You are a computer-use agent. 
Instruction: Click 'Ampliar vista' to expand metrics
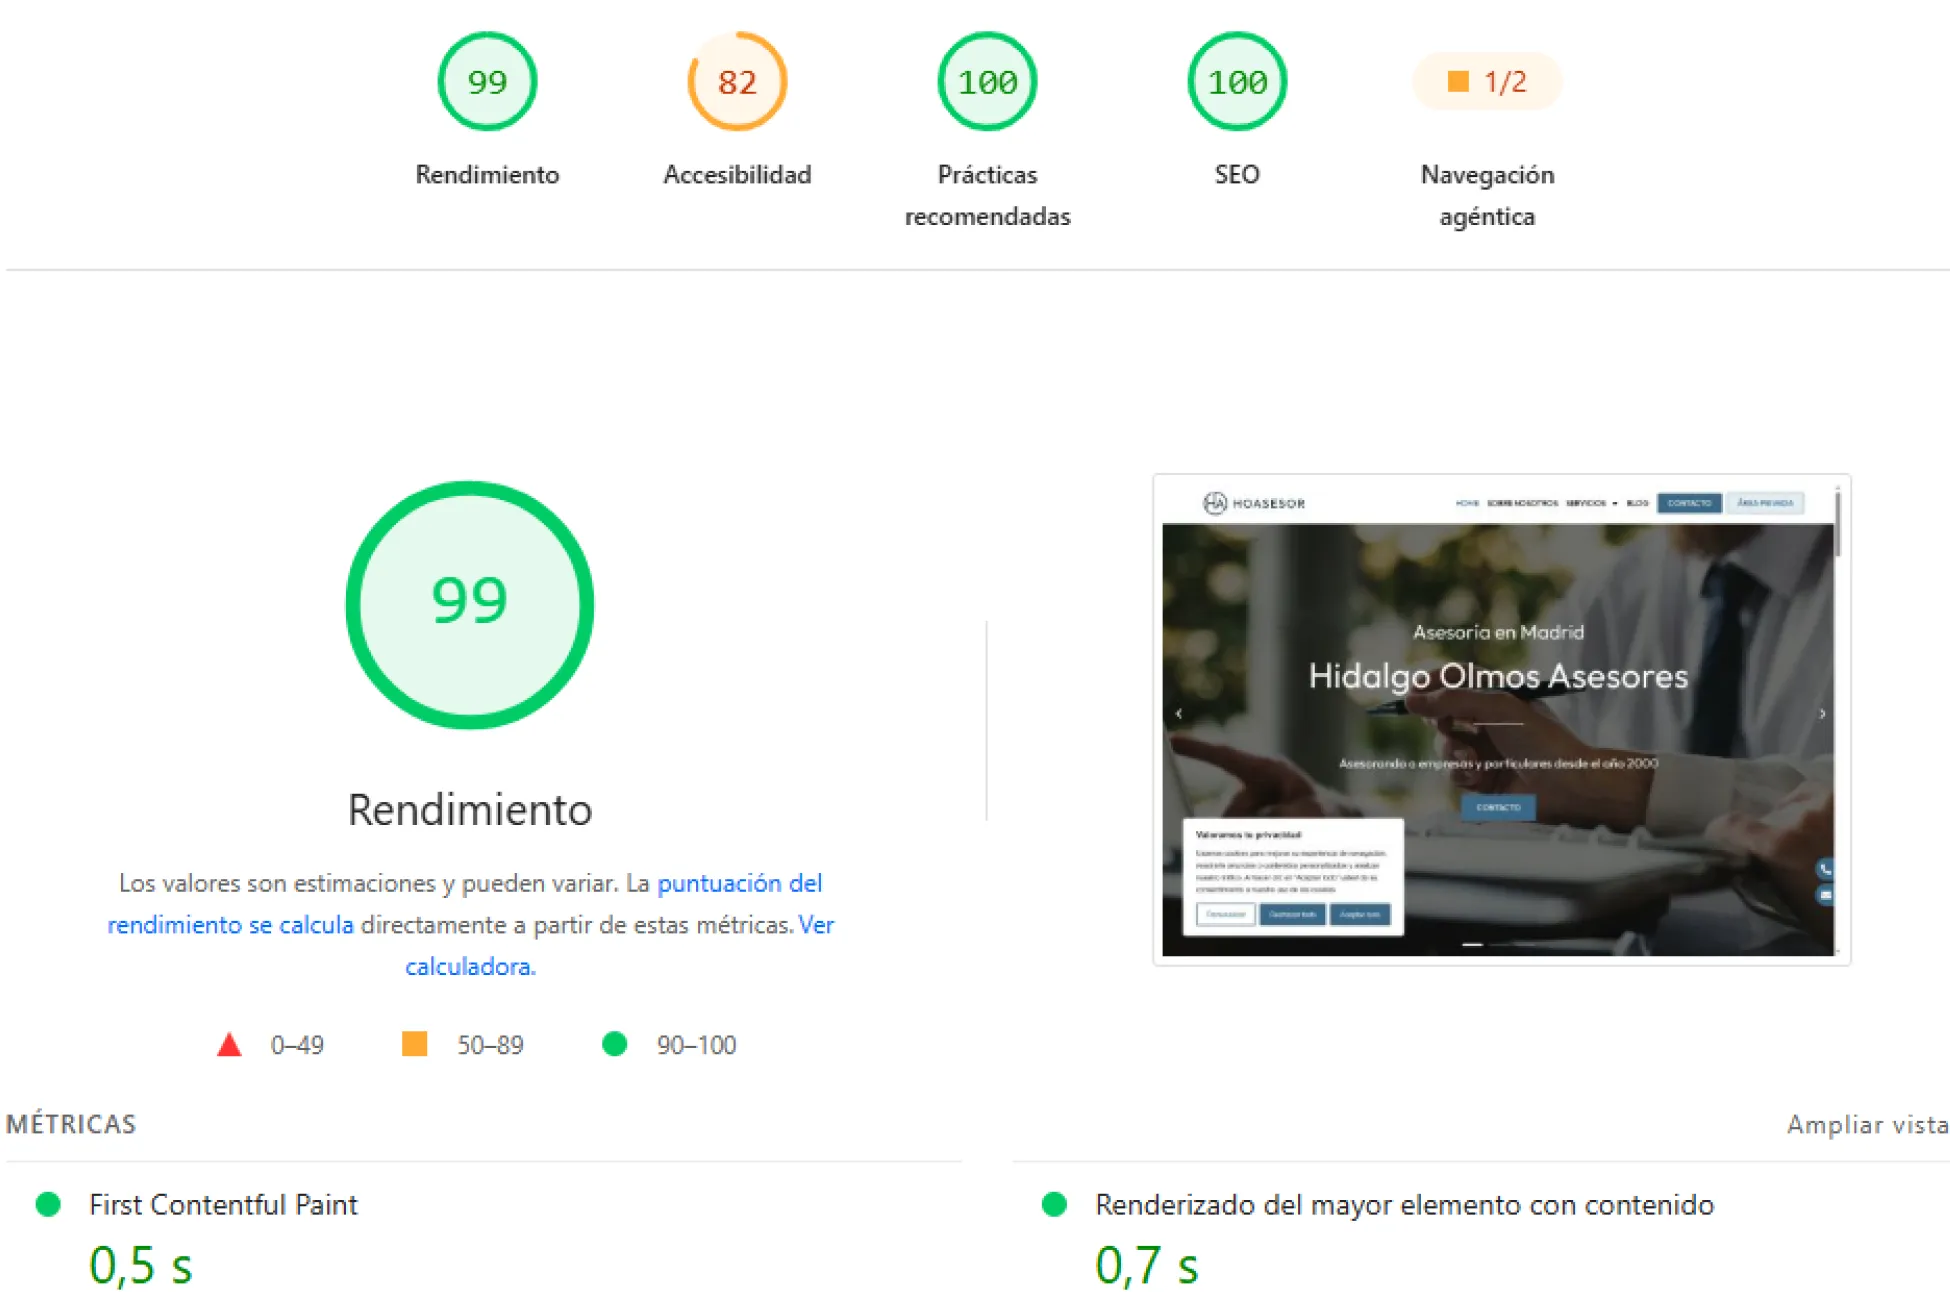1867,1124
